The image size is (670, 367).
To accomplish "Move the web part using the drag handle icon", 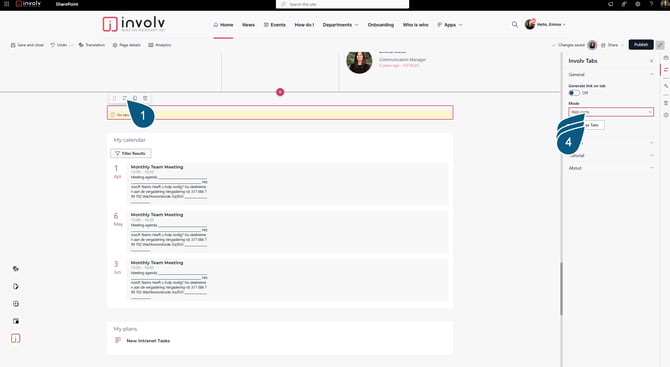I will coord(114,98).
